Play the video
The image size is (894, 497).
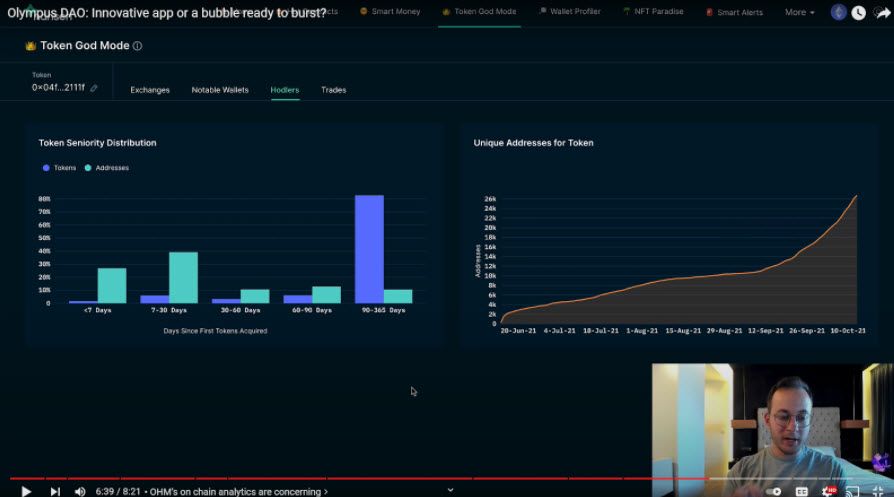click(x=26, y=491)
